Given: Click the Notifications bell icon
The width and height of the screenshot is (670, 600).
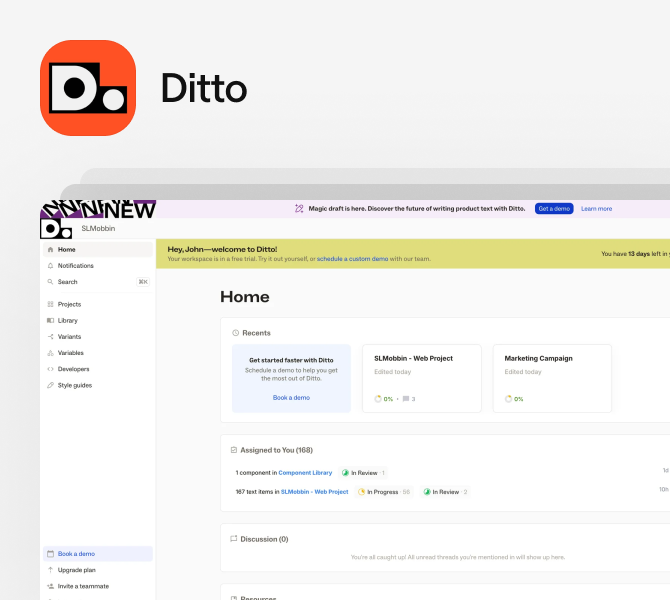Looking at the screenshot, I should 50,266.
